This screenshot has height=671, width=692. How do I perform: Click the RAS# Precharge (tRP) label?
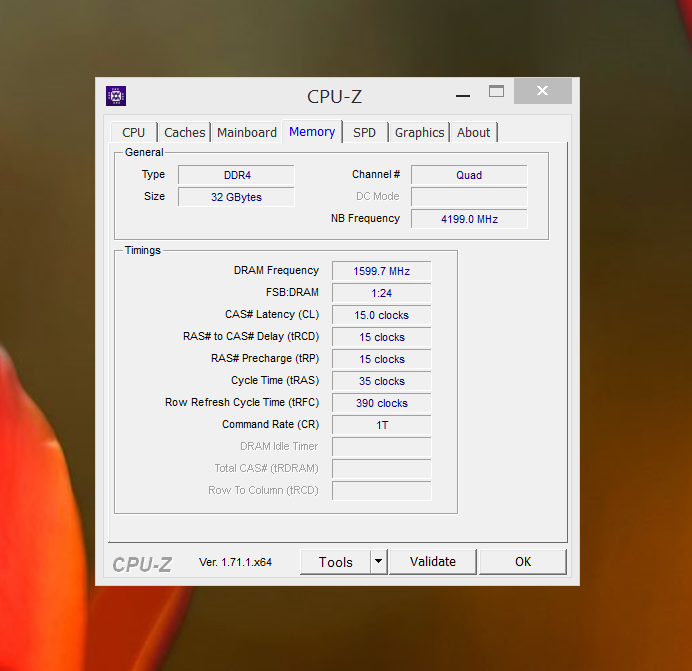pos(265,358)
